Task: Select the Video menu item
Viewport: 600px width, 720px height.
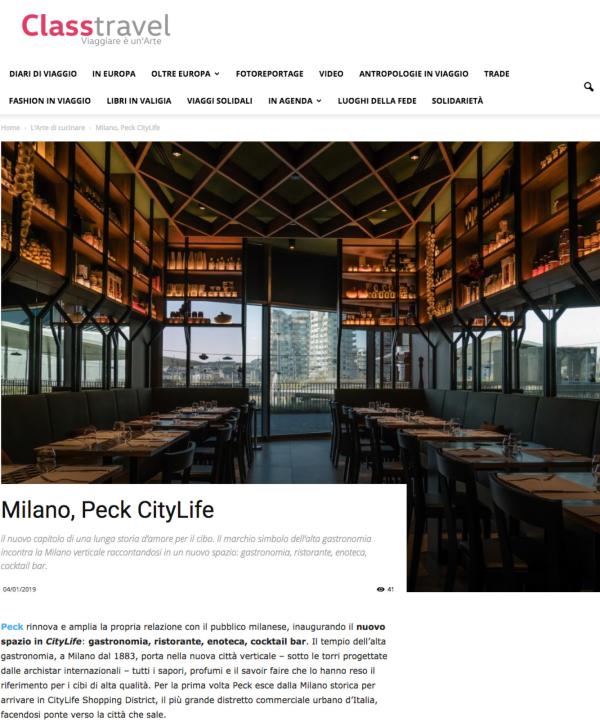Action: click(331, 73)
